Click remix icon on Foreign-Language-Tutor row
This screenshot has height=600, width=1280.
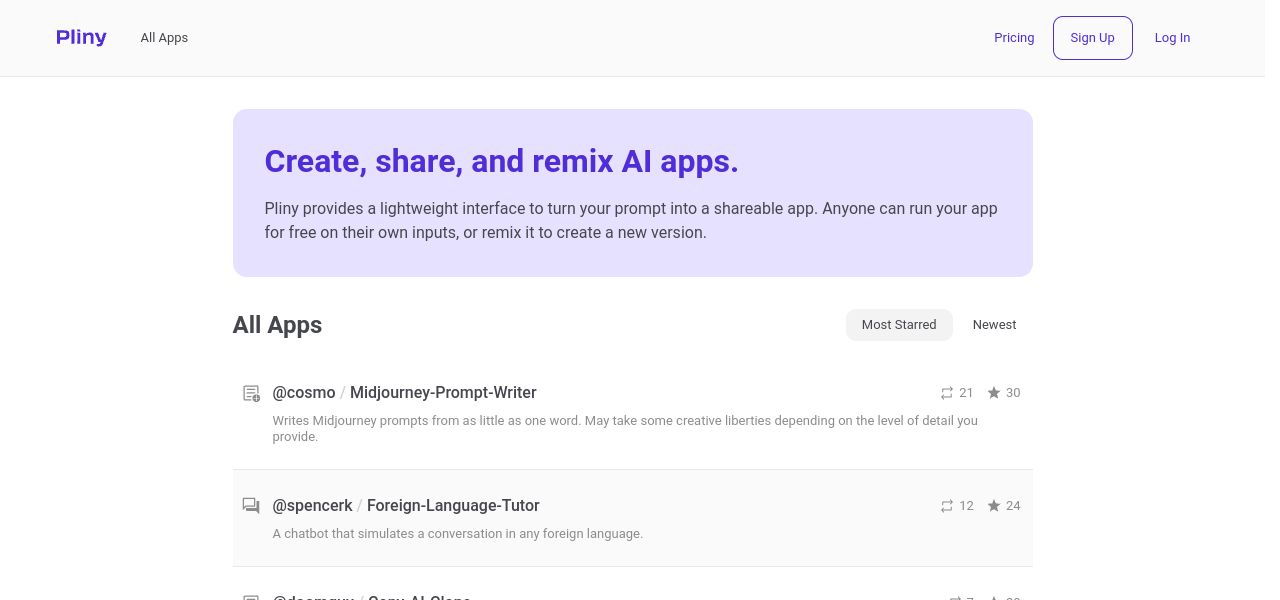[946, 506]
